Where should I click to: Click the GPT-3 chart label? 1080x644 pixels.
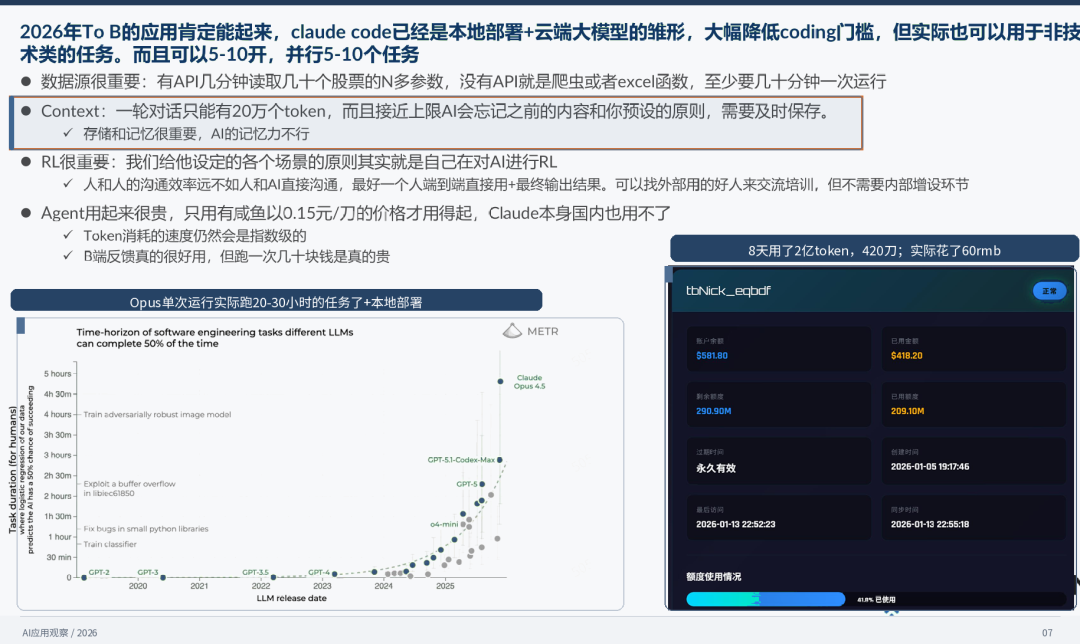(147, 572)
